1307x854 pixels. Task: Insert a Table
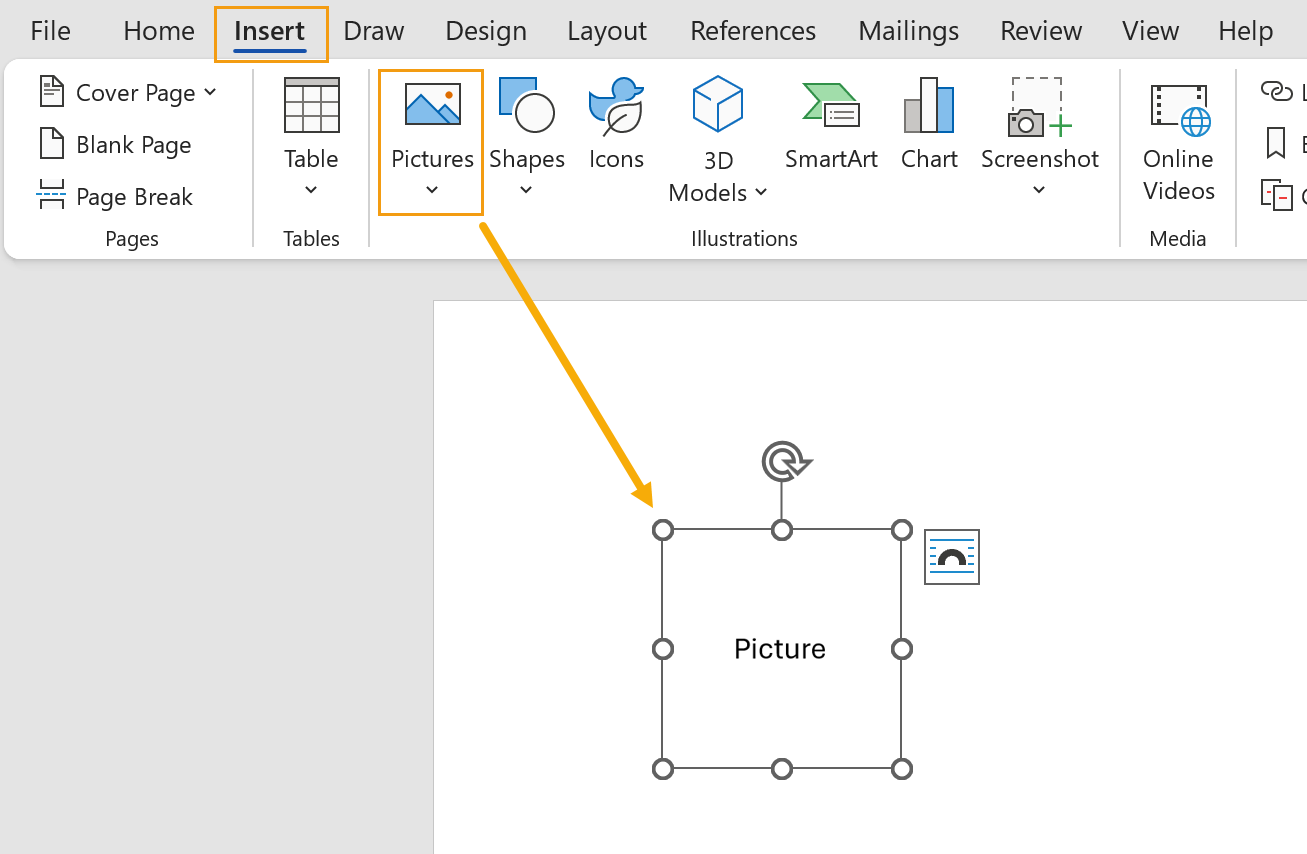(311, 125)
